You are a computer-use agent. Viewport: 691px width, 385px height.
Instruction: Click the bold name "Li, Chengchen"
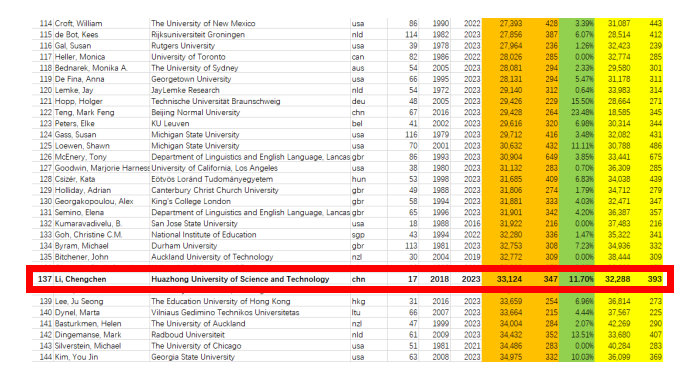click(x=81, y=279)
